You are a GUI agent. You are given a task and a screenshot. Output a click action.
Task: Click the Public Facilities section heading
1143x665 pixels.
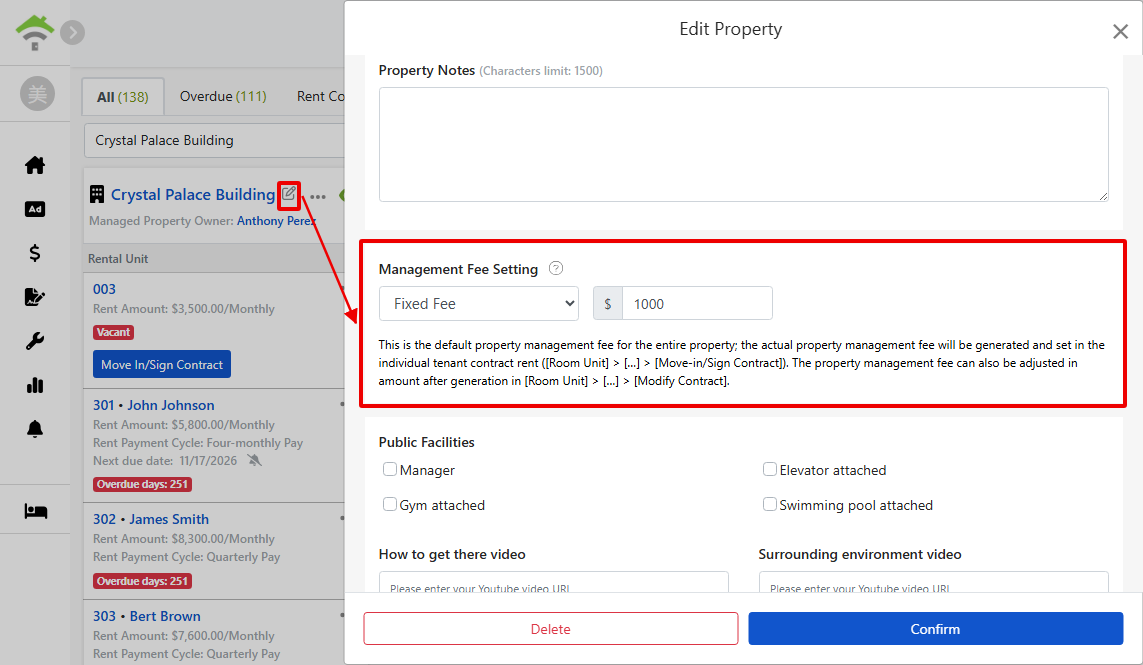pos(426,443)
